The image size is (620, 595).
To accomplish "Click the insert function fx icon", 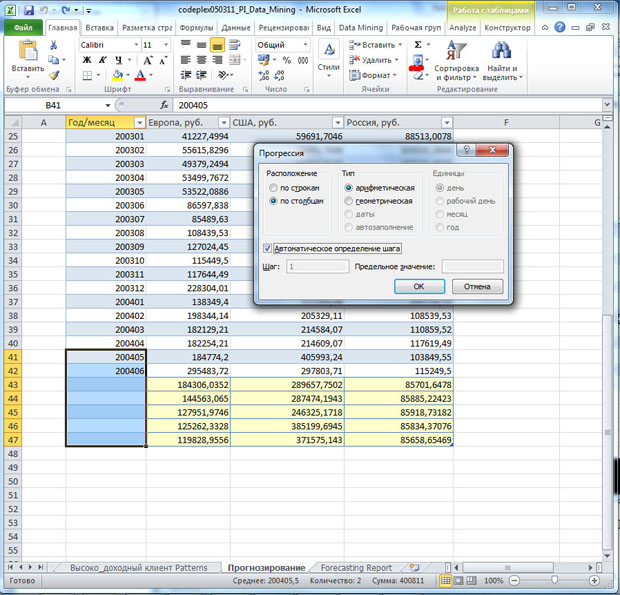I will pos(164,105).
